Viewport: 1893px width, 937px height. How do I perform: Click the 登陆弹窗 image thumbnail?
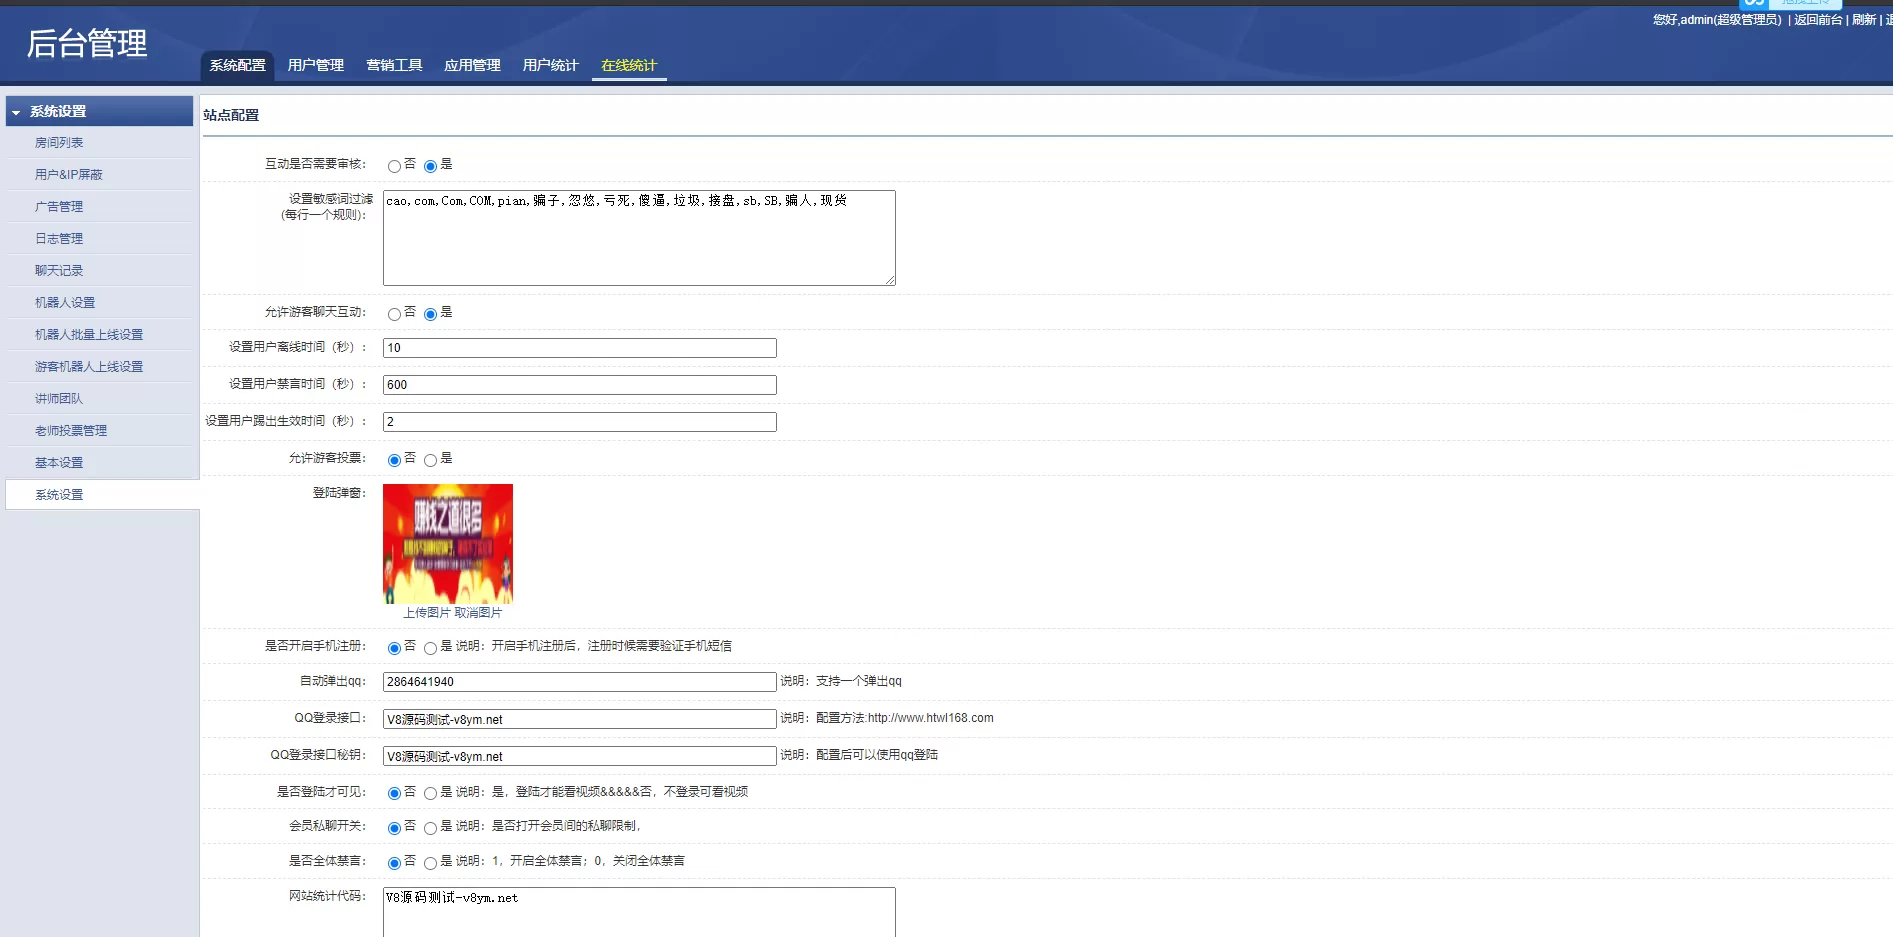click(x=448, y=544)
